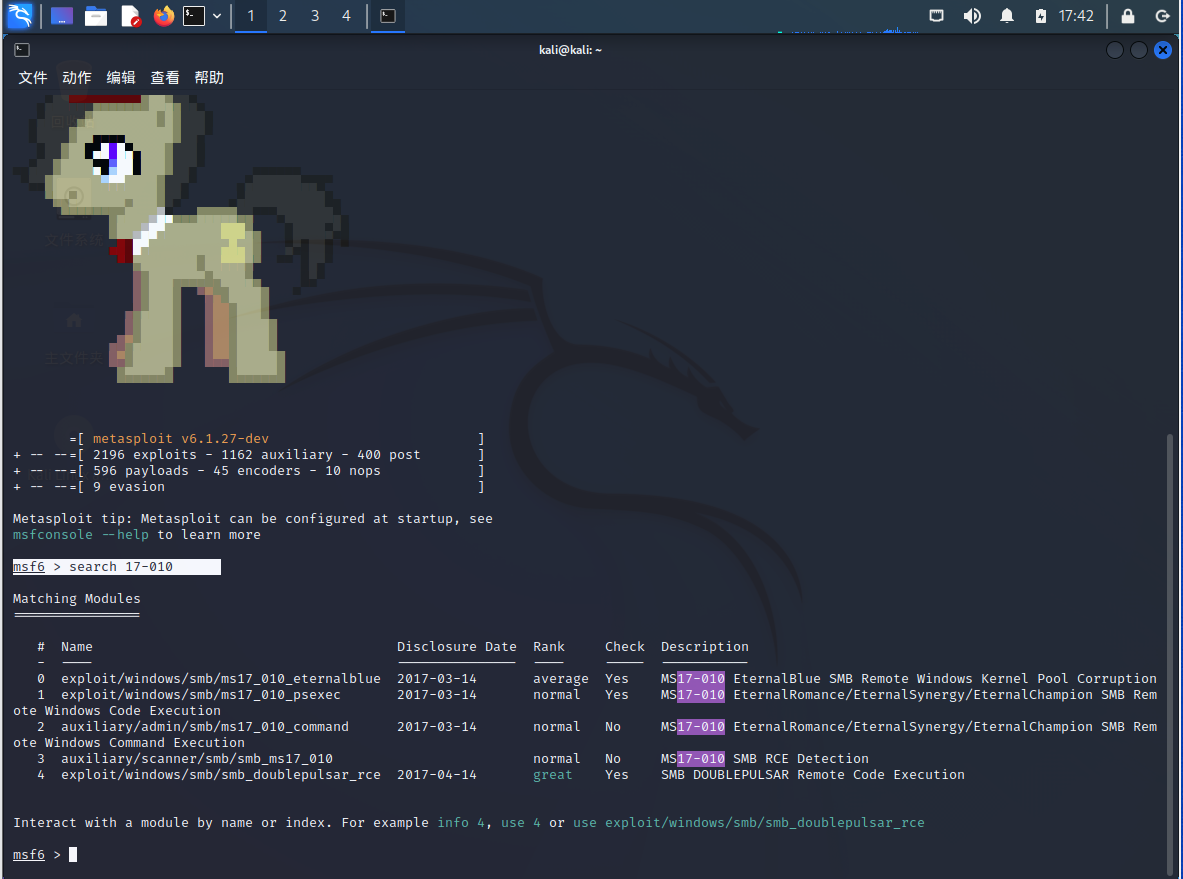Click the display tray icon
The image size is (1183, 879).
(936, 16)
